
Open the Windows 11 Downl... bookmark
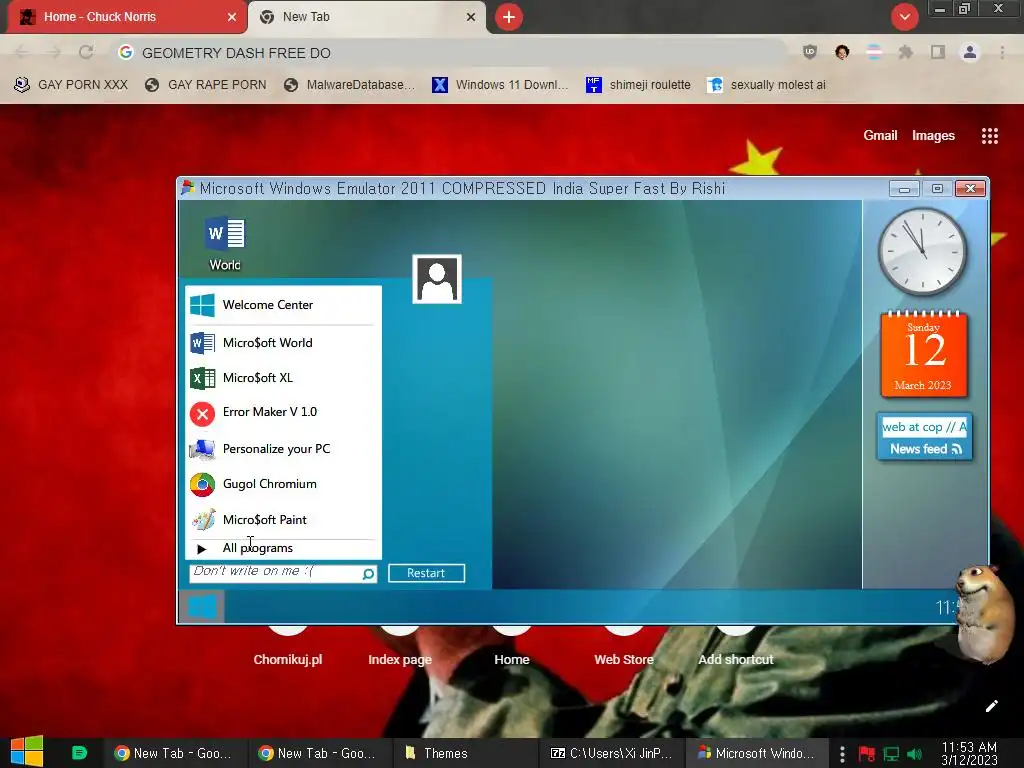[x=501, y=85]
